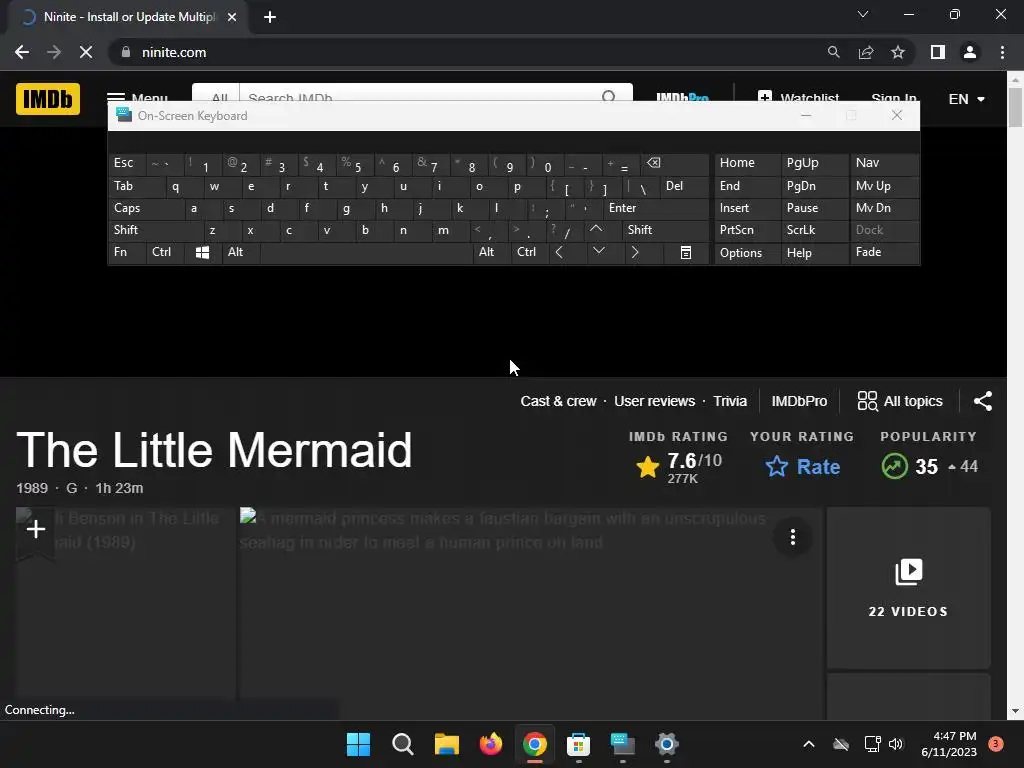Toggle Fn key on On-Screen Keyboard

pos(127,252)
